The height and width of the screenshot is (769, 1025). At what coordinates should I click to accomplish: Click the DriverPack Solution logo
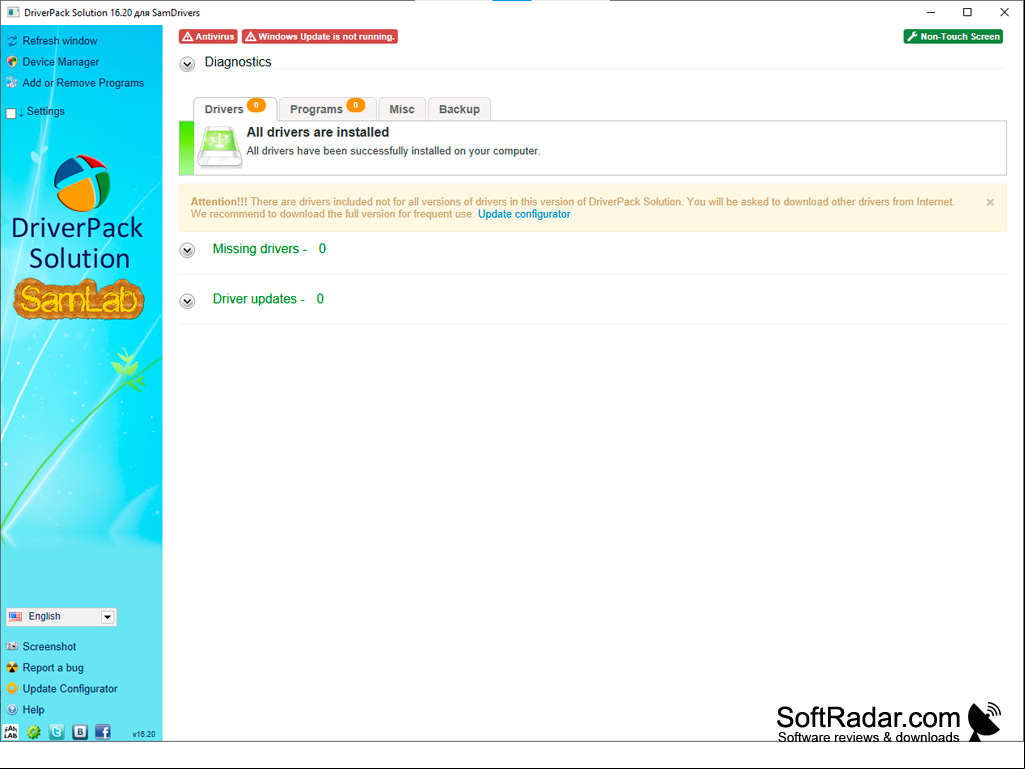(78, 213)
